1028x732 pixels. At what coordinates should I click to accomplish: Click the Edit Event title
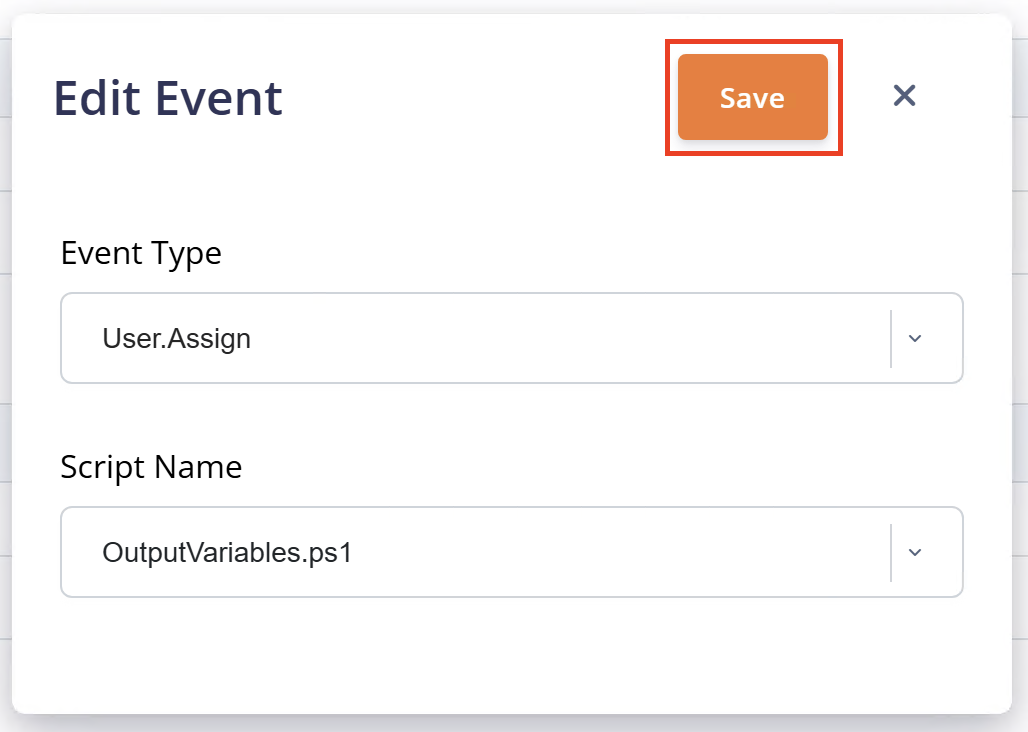click(x=166, y=97)
